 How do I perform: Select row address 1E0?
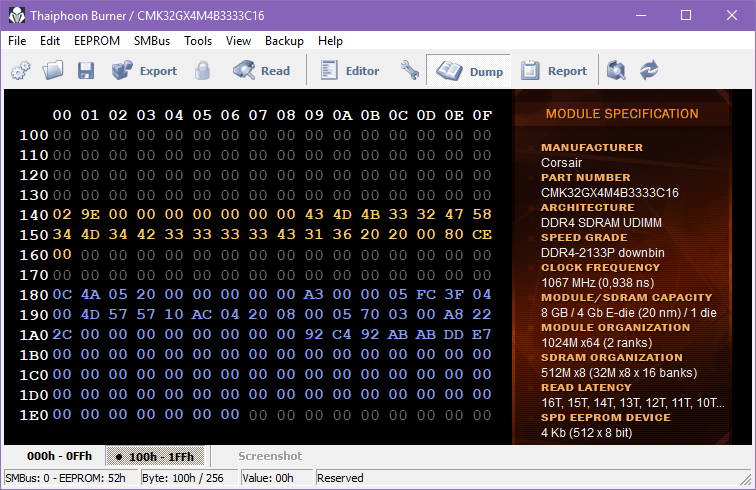point(34,415)
